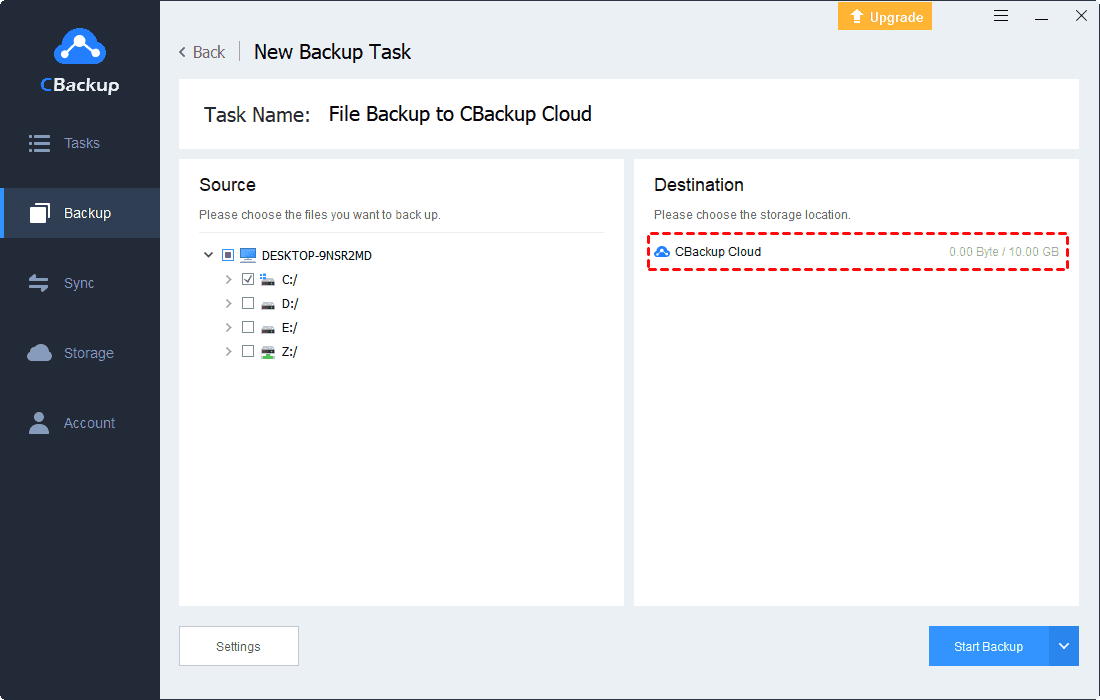
Task: Click the C:/ system drive icon
Action: pos(267,279)
